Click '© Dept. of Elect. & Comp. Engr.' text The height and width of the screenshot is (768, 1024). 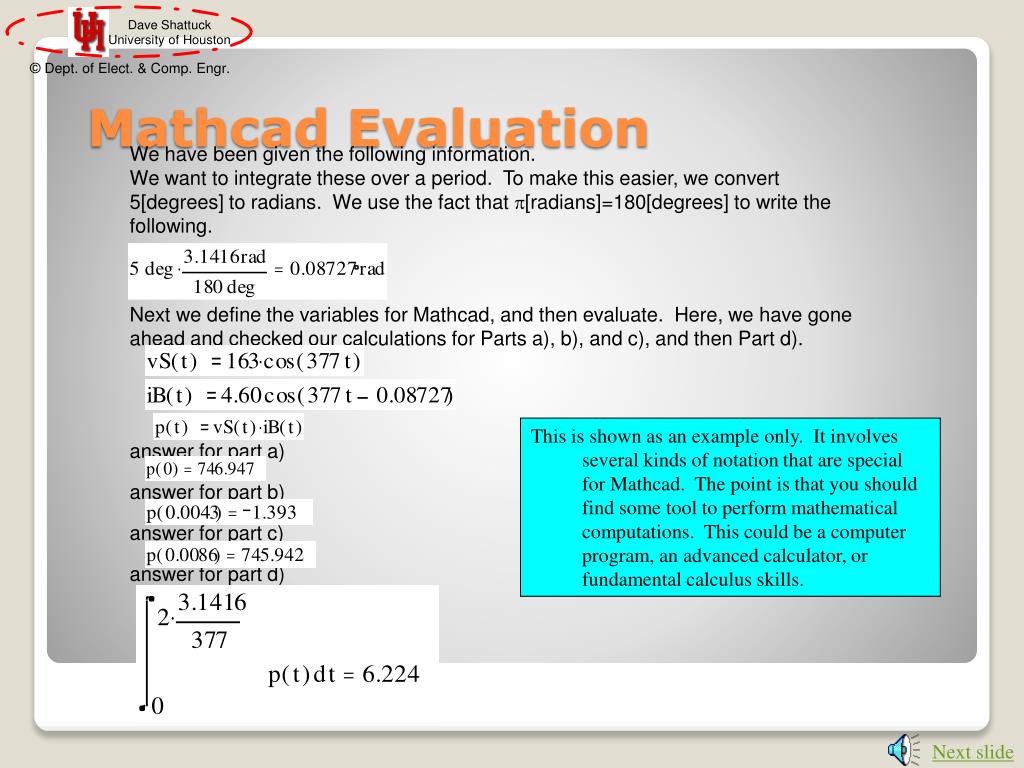129,68
